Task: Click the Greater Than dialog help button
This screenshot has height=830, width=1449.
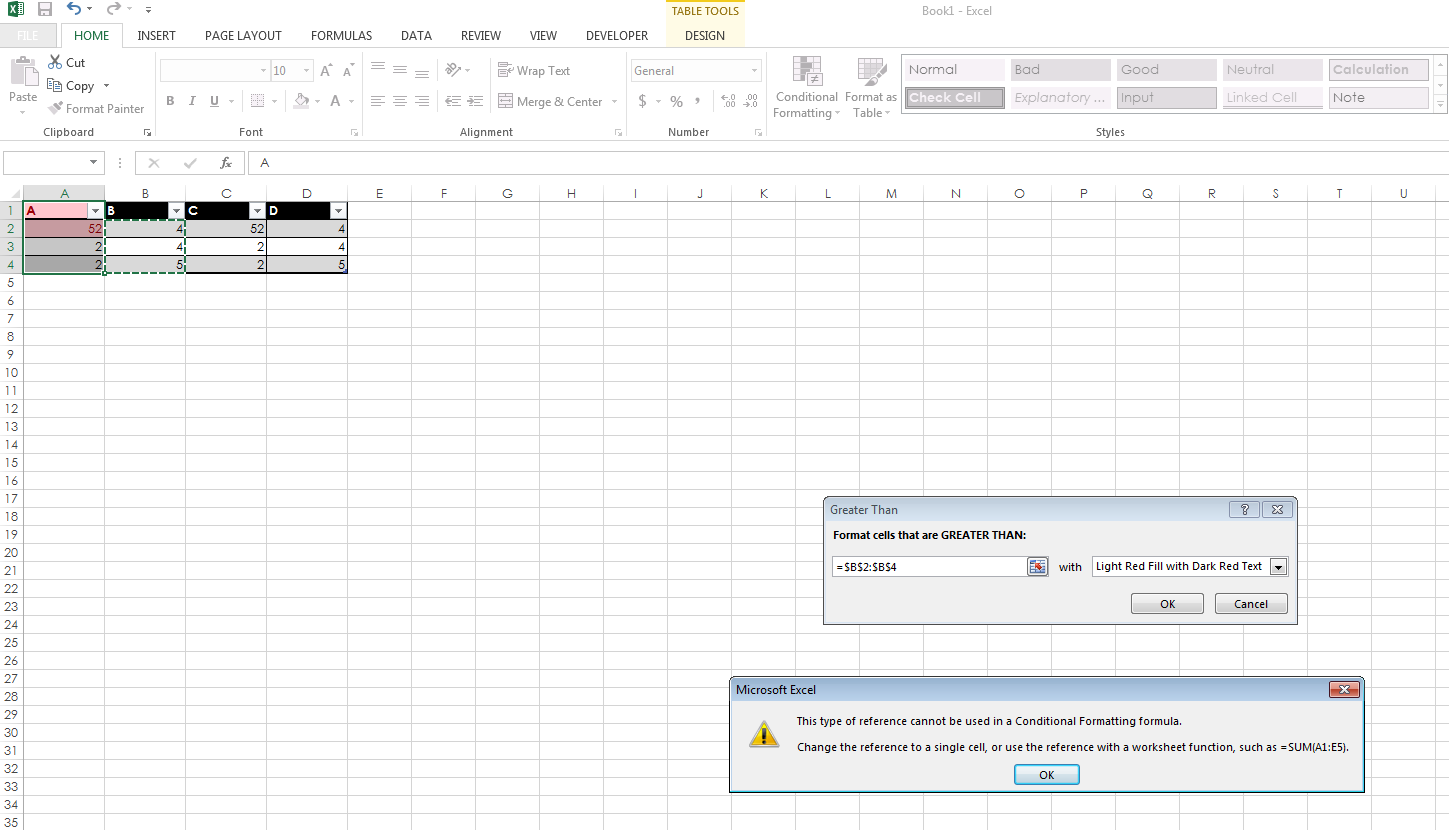Action: coord(1244,509)
